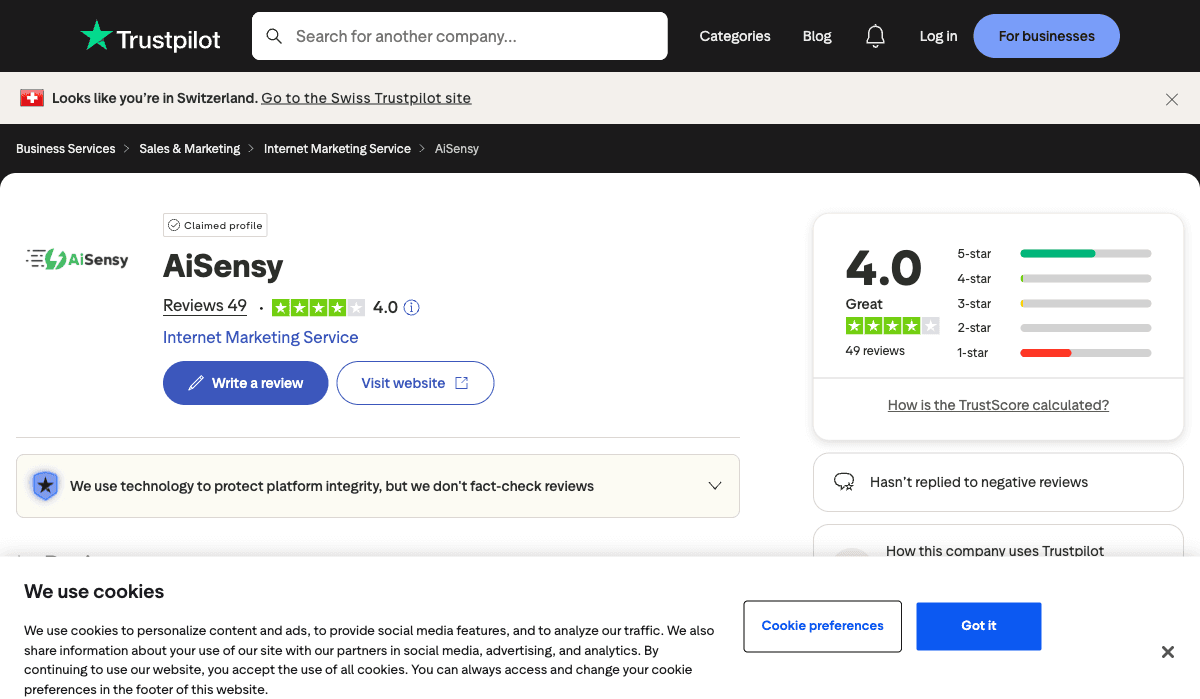
Task: Open Business Services breadcrumb
Action: point(66,149)
